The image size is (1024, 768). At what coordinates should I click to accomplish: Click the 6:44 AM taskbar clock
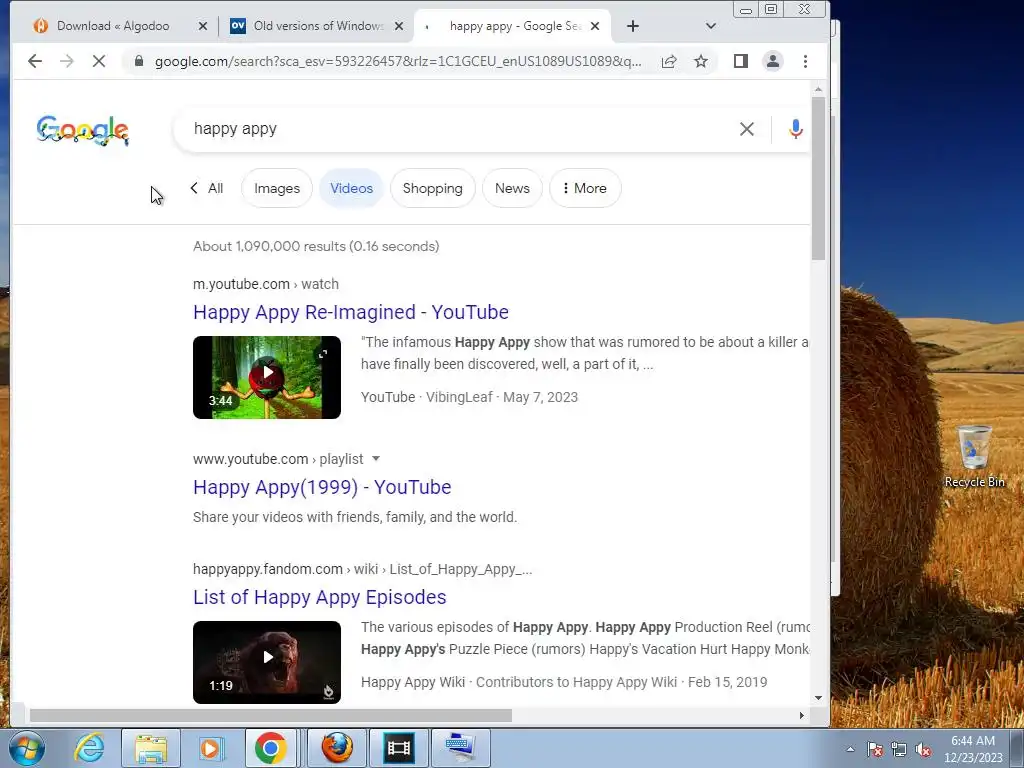click(x=973, y=749)
